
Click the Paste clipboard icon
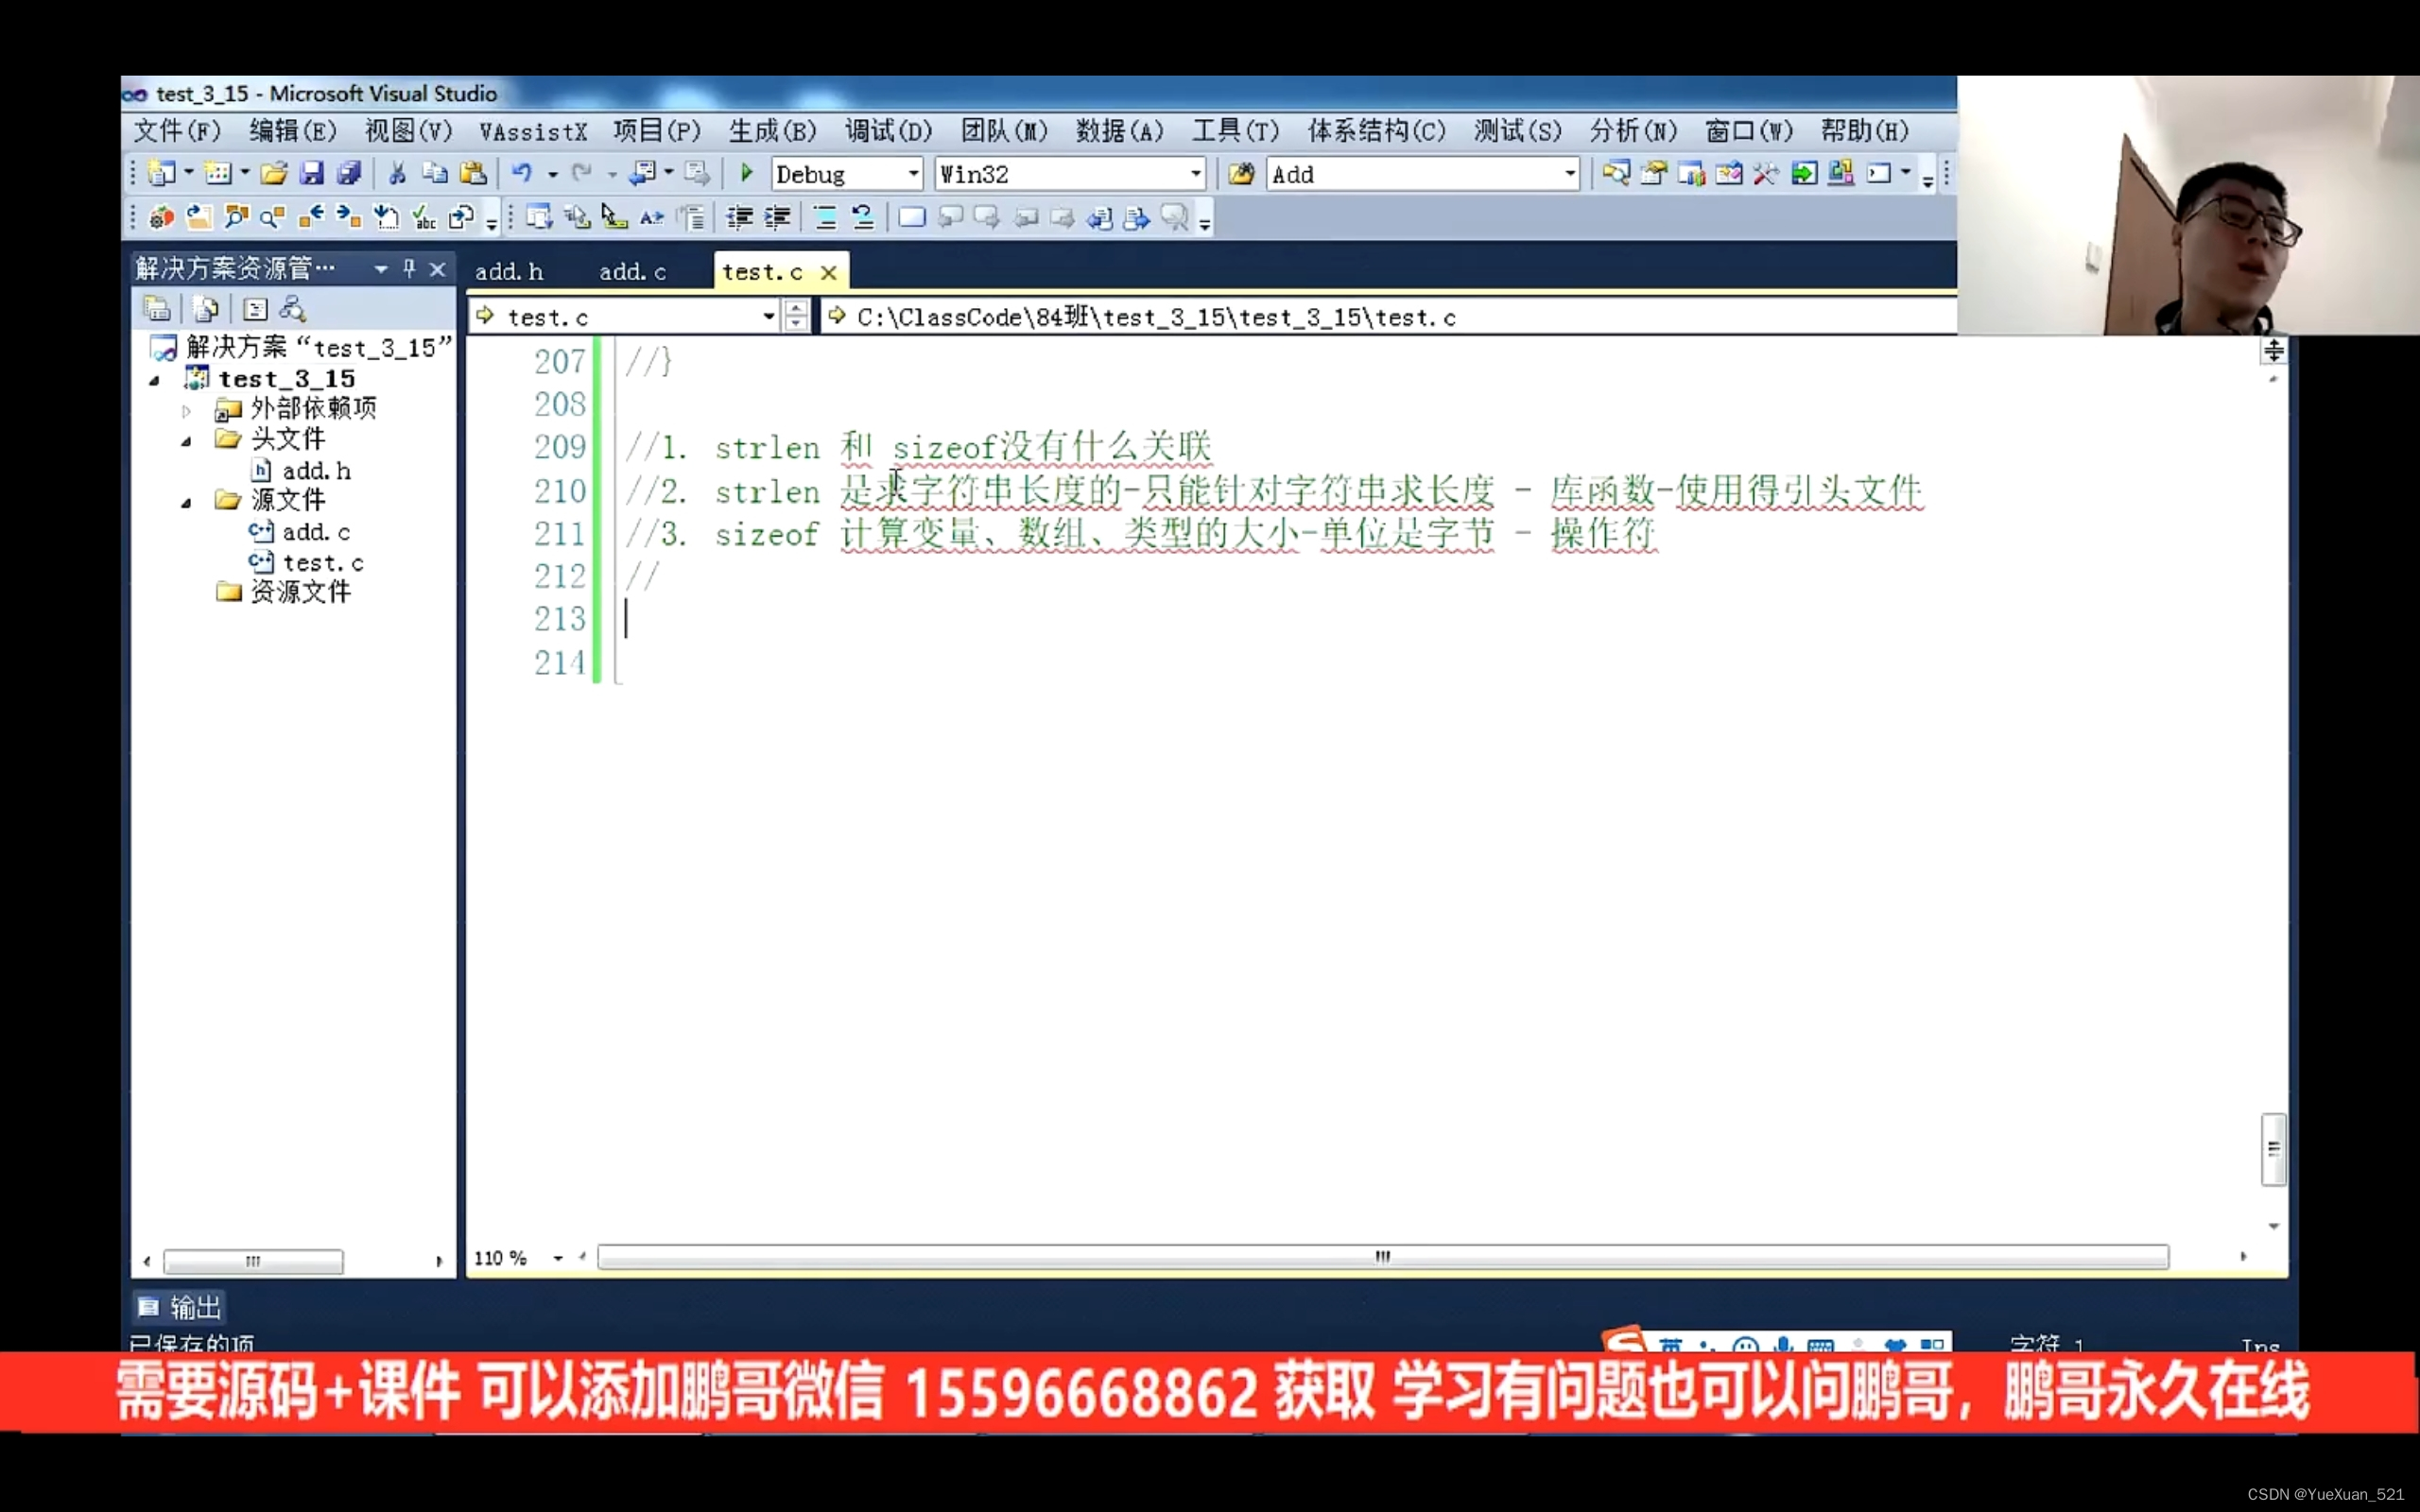[x=472, y=174]
